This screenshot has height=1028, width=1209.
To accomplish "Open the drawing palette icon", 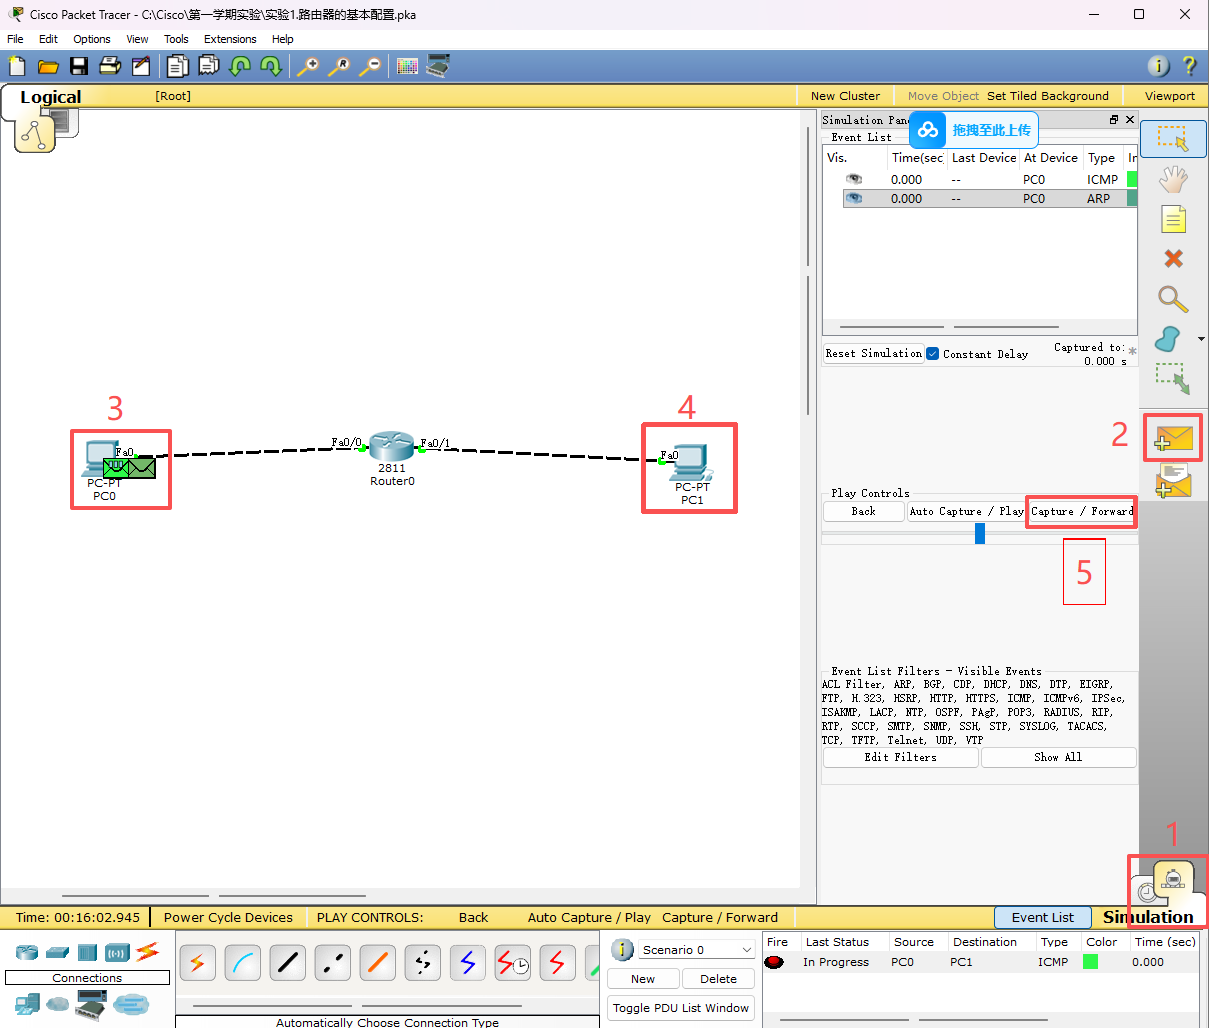I will pyautogui.click(x=407, y=66).
